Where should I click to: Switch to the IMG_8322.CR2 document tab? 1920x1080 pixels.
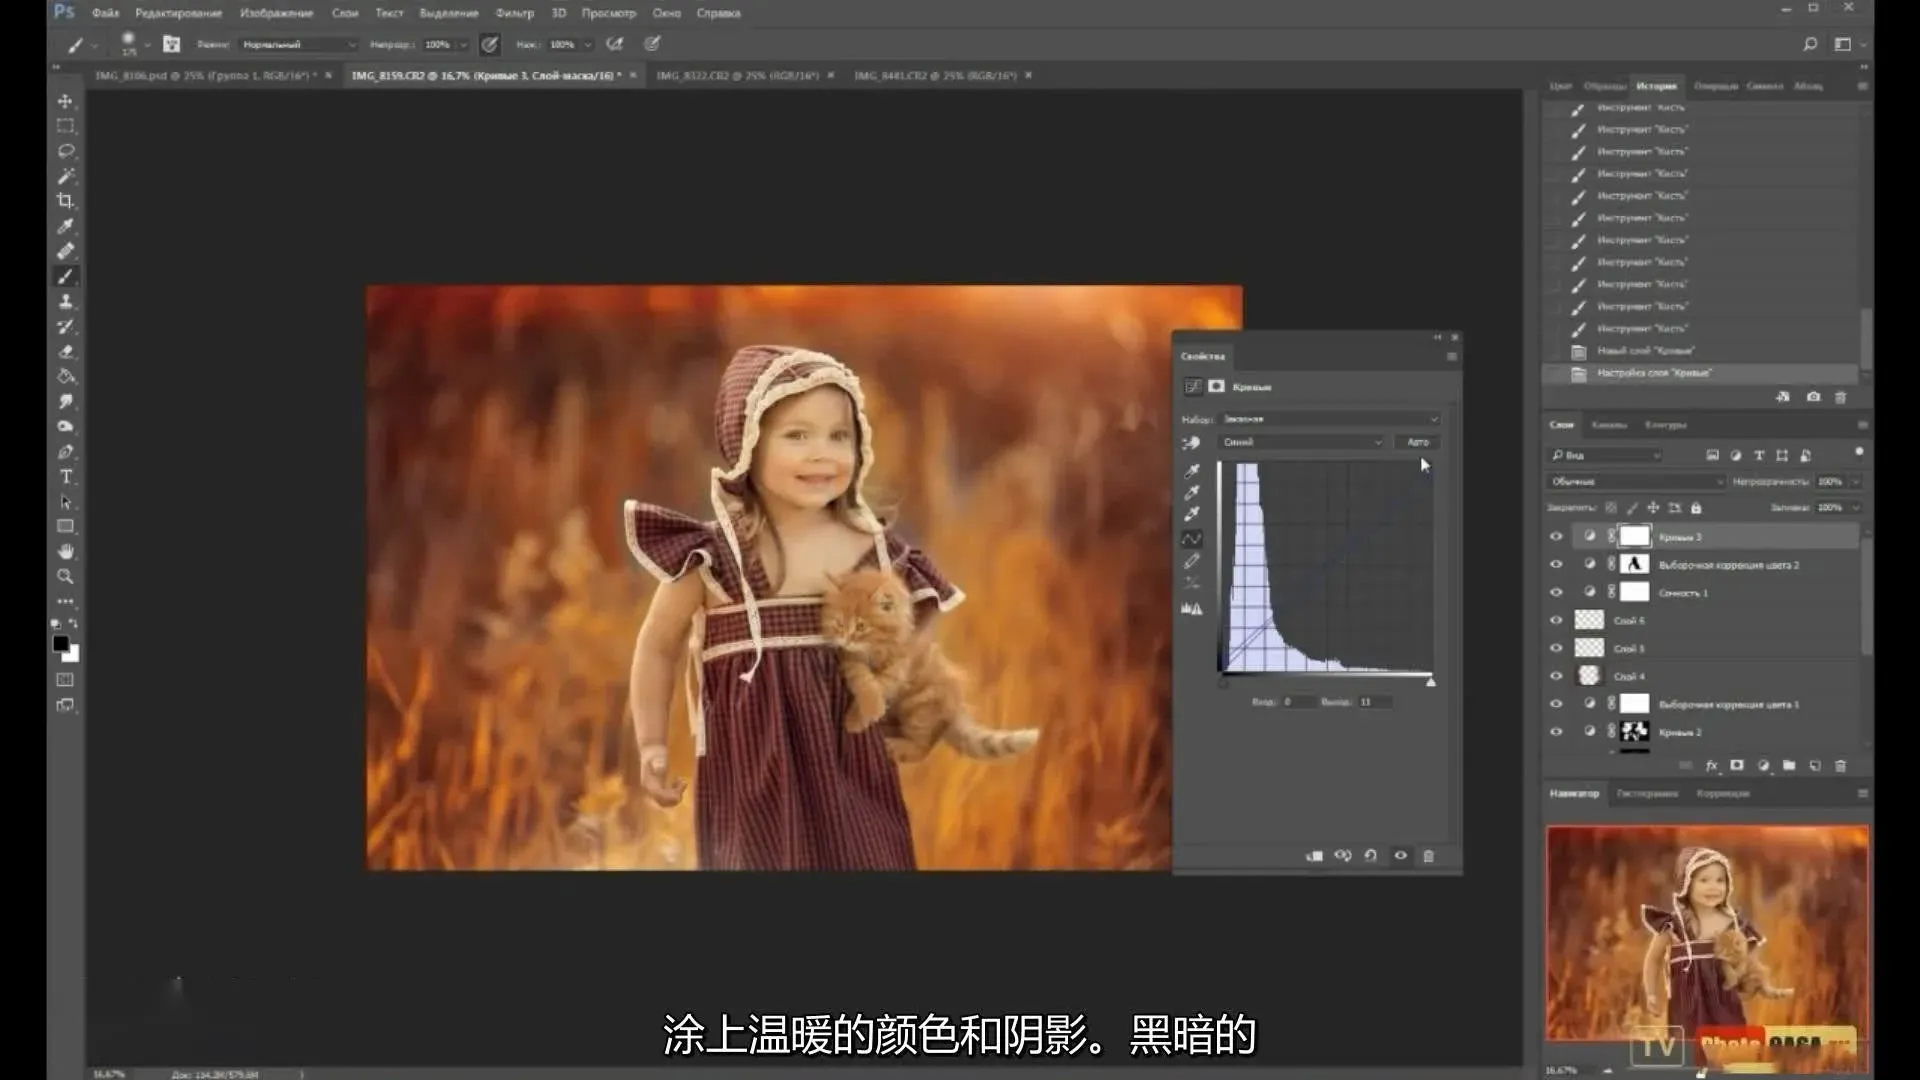[737, 76]
